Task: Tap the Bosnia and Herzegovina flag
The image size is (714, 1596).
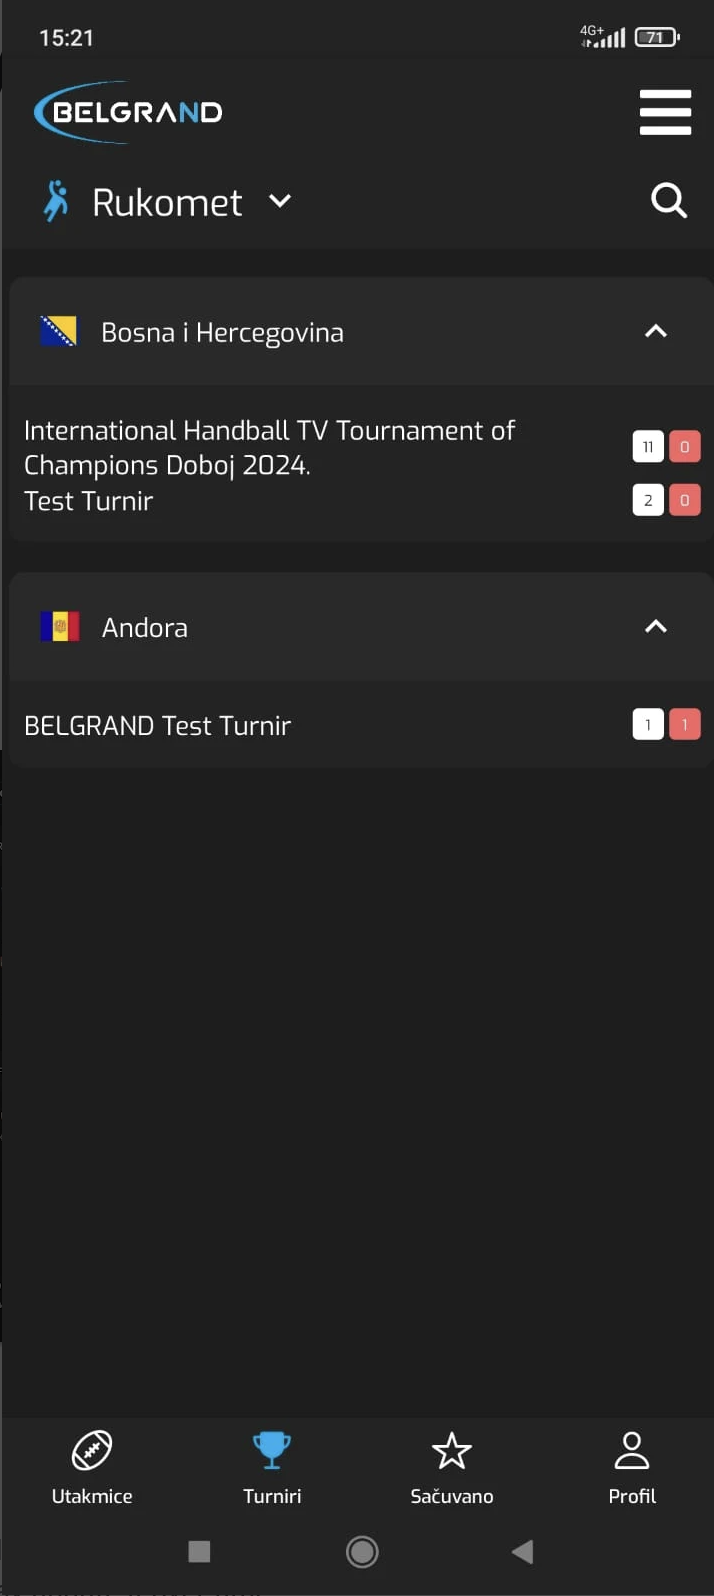Action: point(58,332)
